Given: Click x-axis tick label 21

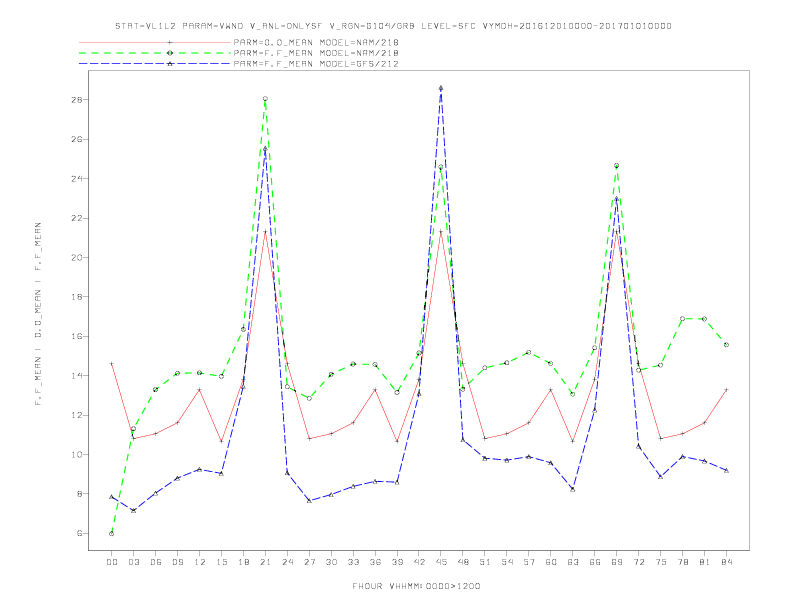Looking at the screenshot, I should (x=265, y=562).
